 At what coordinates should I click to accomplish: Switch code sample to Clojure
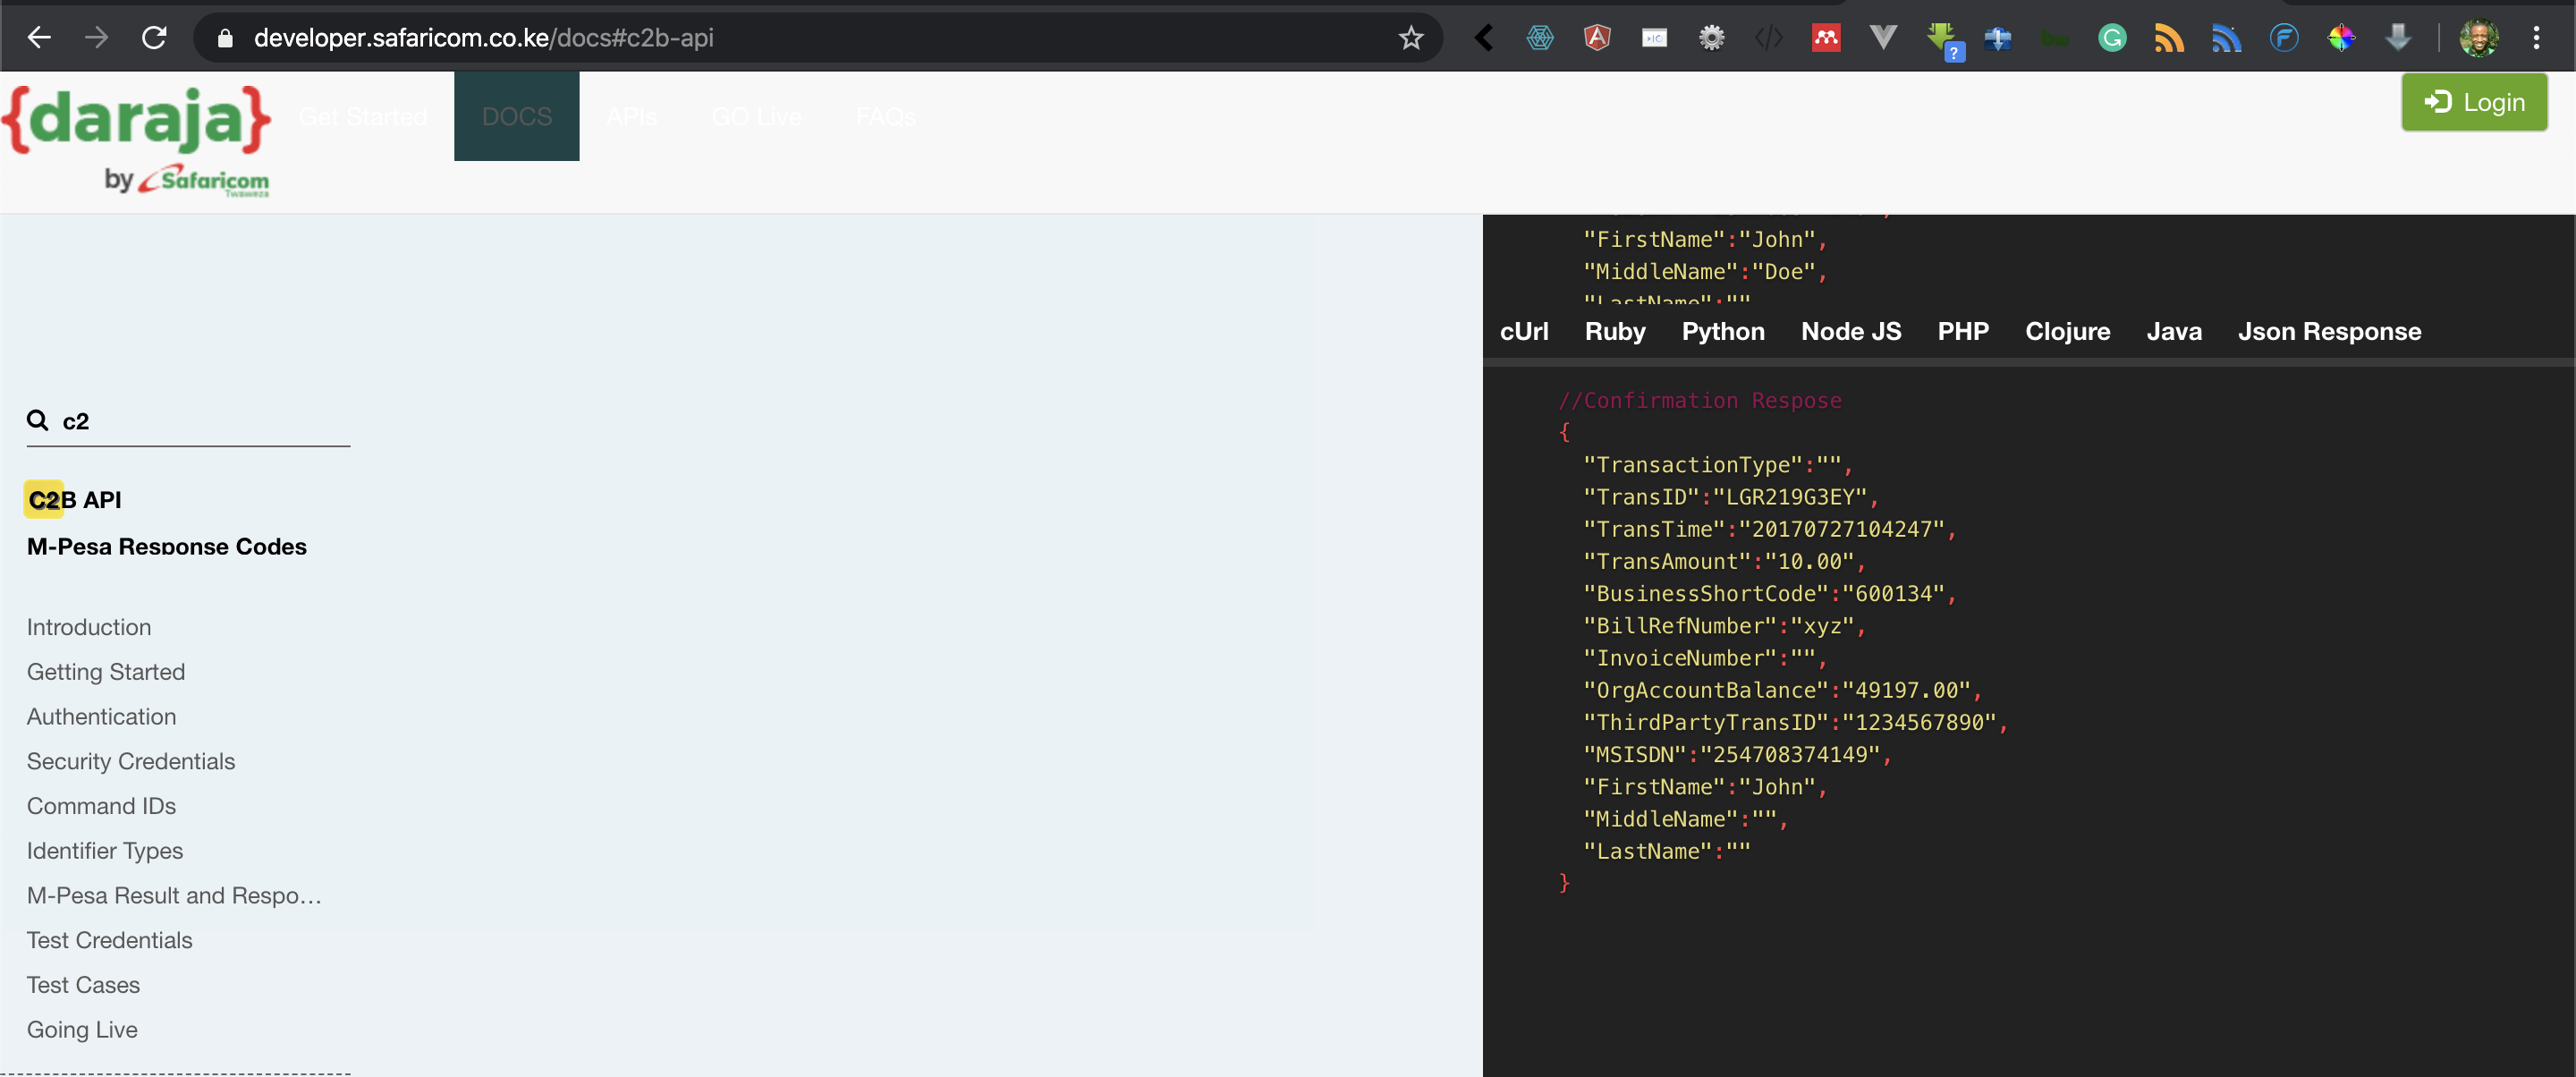click(2067, 331)
